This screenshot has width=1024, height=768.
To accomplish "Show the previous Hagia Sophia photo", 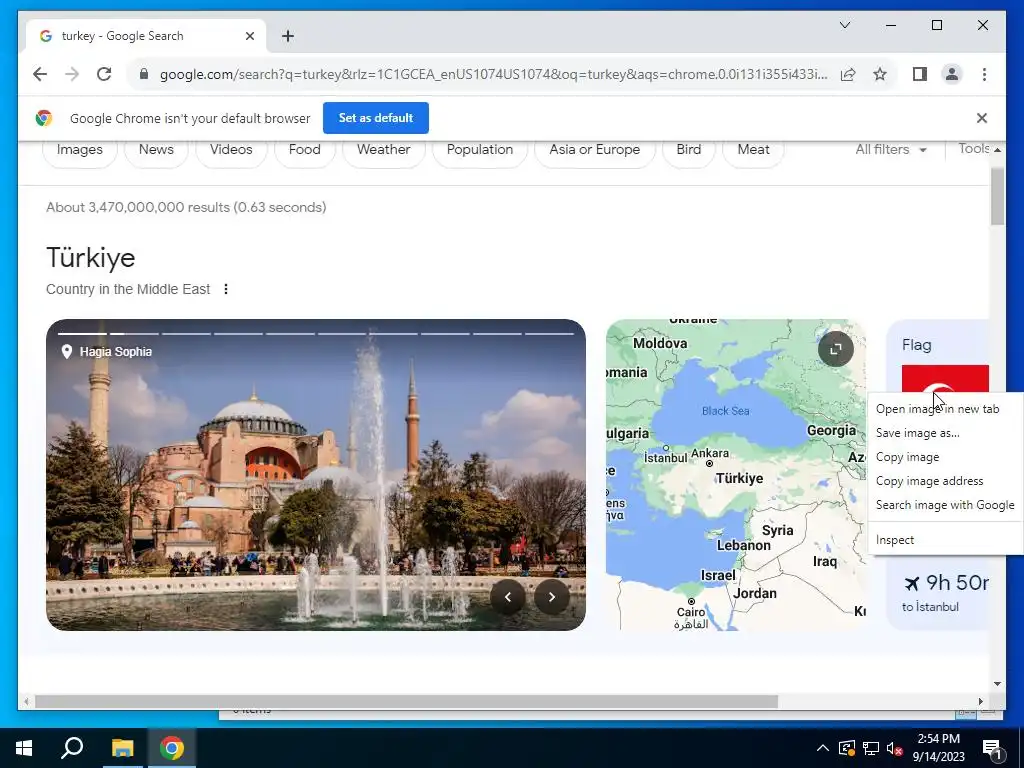I will coord(507,597).
